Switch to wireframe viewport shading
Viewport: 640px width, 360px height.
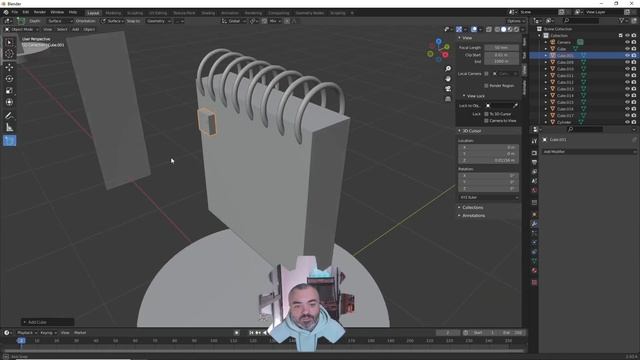[x=497, y=29]
